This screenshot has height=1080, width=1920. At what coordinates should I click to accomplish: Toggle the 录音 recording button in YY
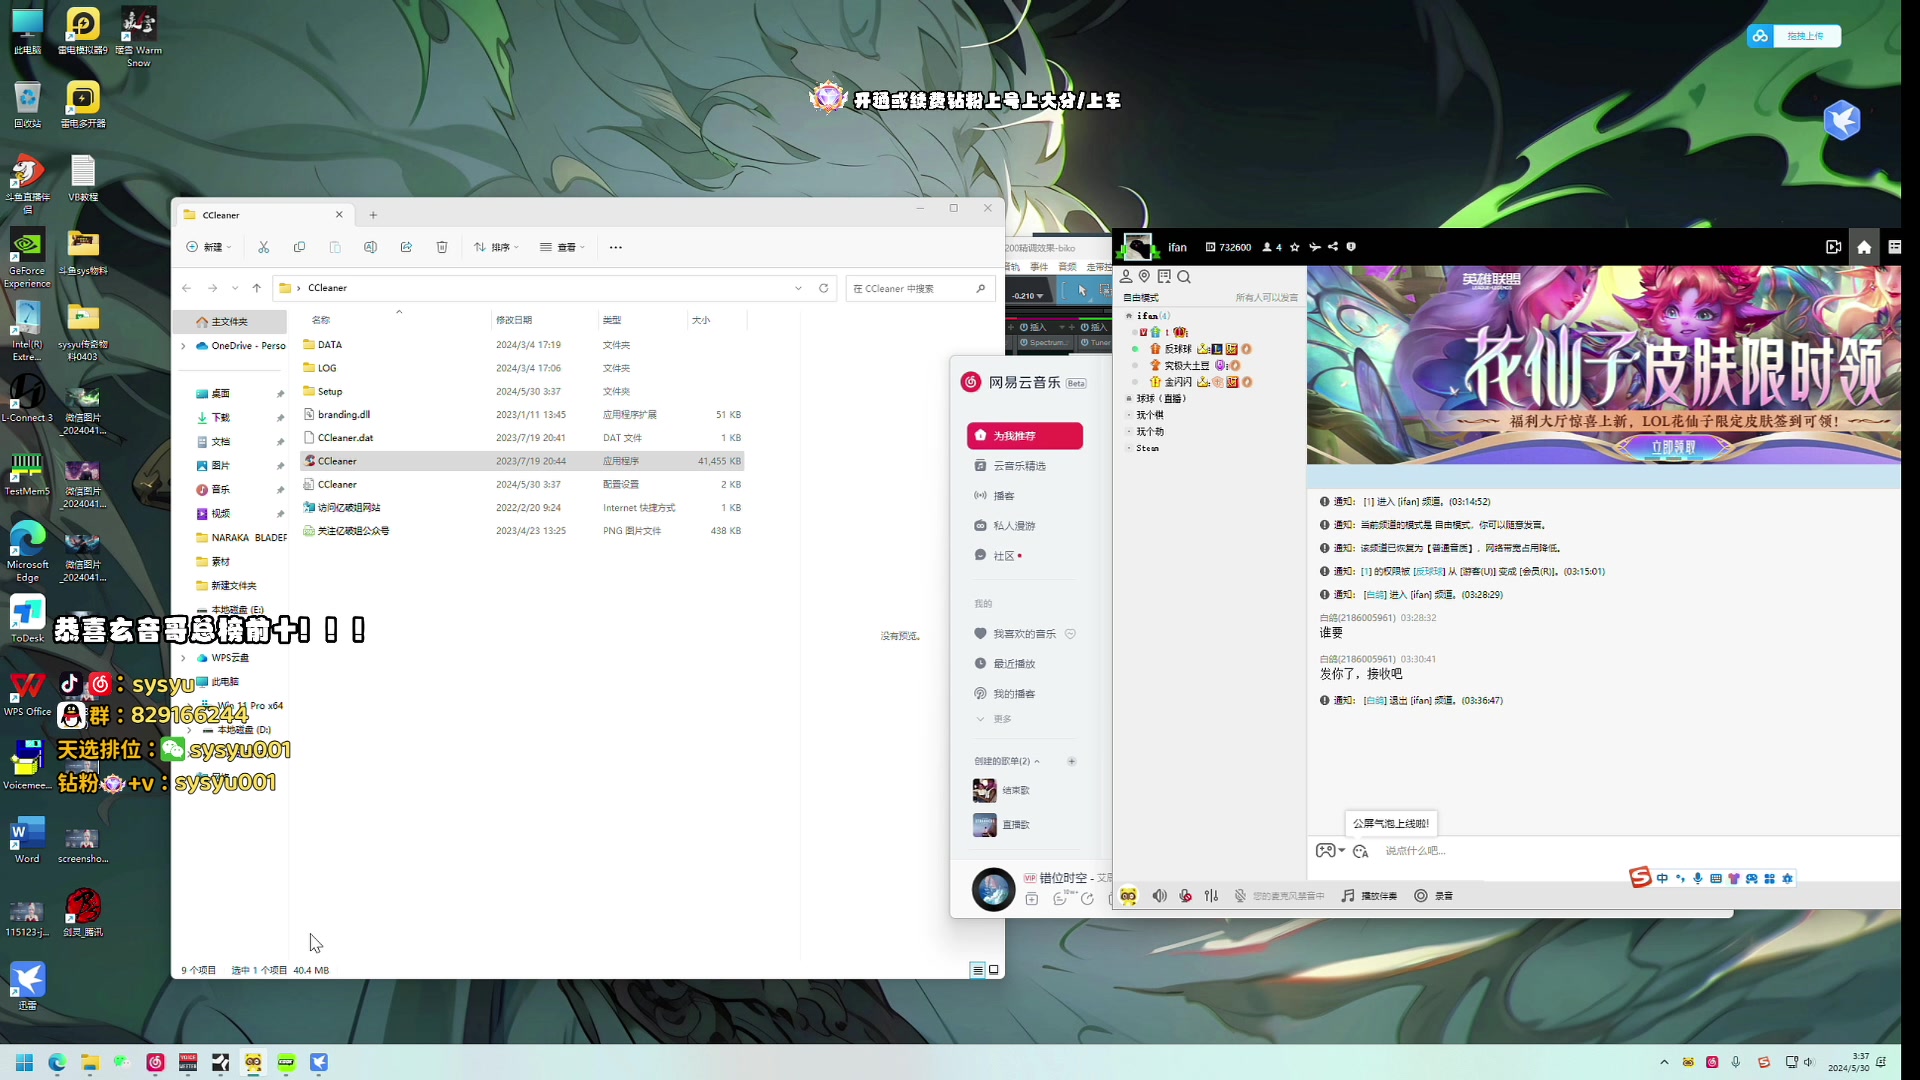(1433, 896)
